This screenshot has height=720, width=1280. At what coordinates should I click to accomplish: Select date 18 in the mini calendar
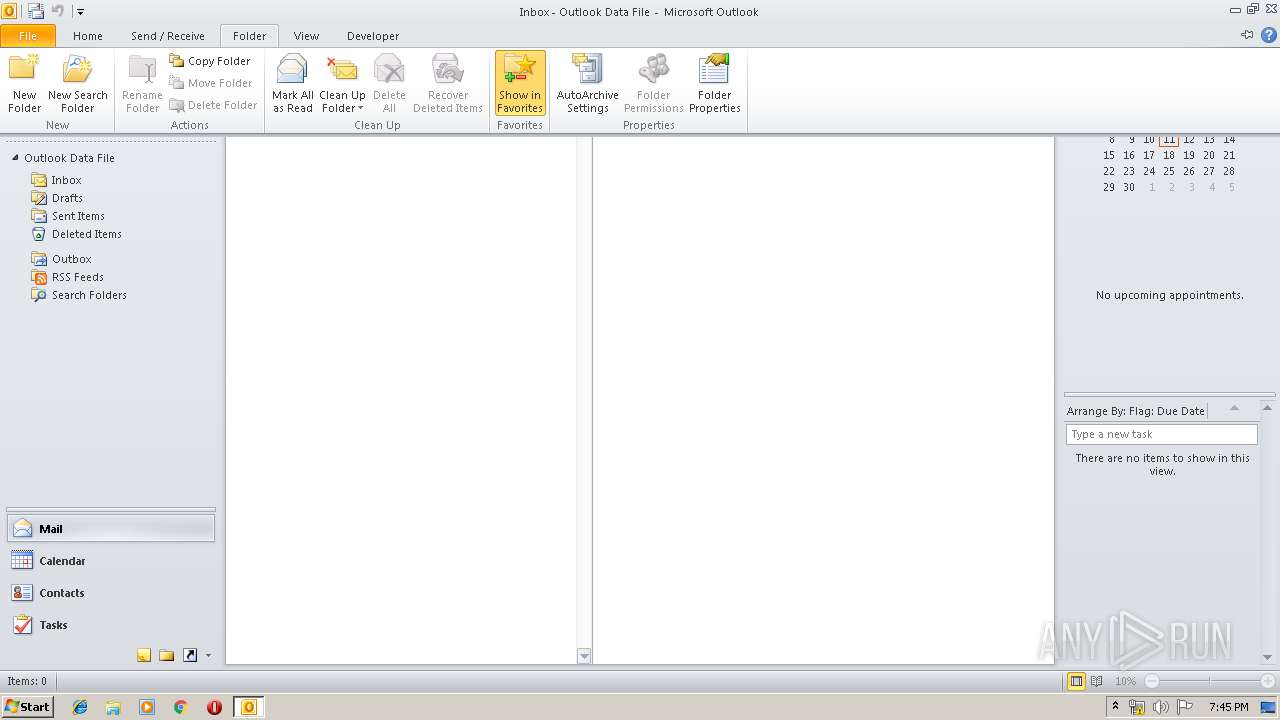pyautogui.click(x=1169, y=155)
